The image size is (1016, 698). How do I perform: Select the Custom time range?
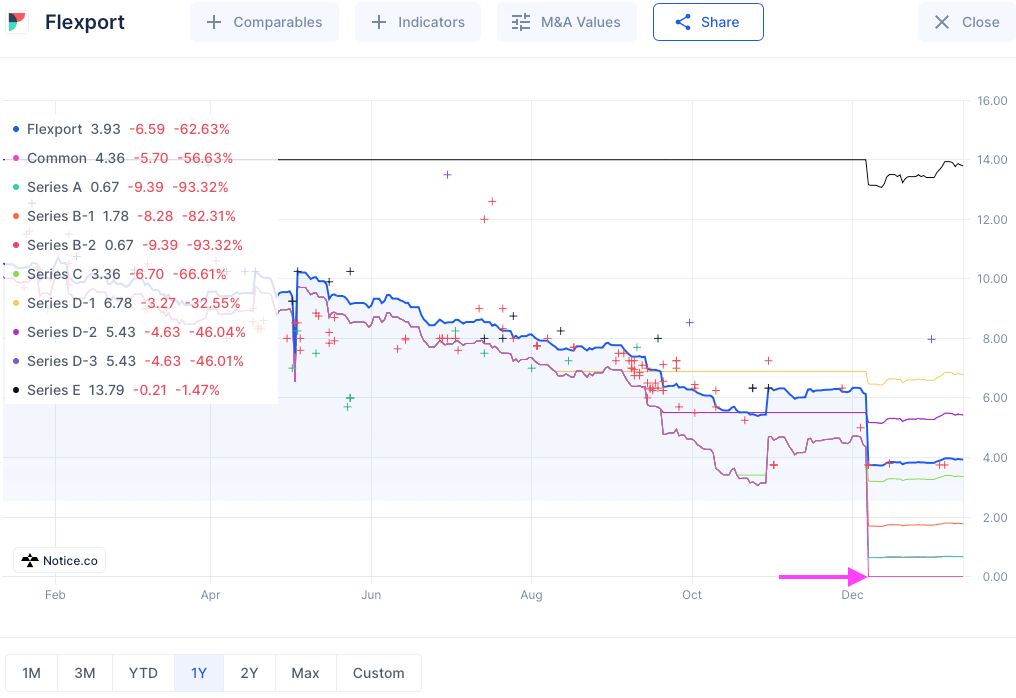click(378, 673)
